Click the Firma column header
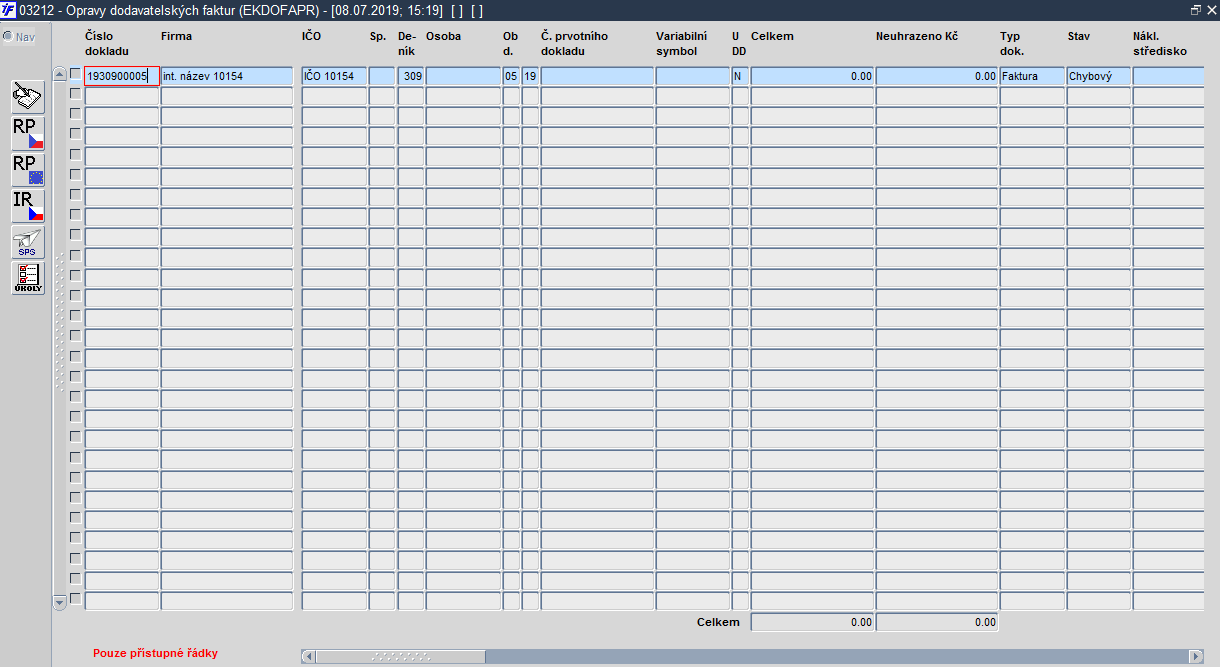The image size is (1220, 667). 176,36
